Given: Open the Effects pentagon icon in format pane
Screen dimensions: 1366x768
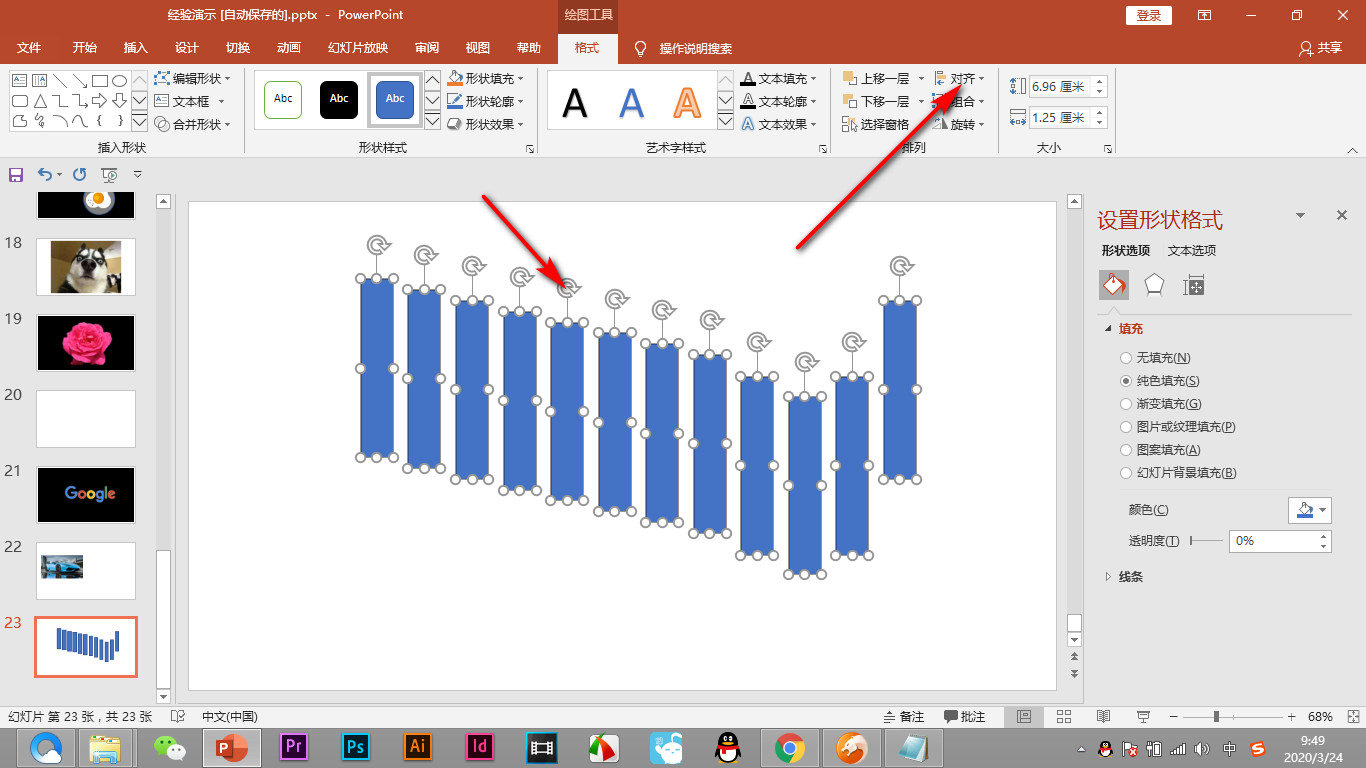Looking at the screenshot, I should point(1154,285).
